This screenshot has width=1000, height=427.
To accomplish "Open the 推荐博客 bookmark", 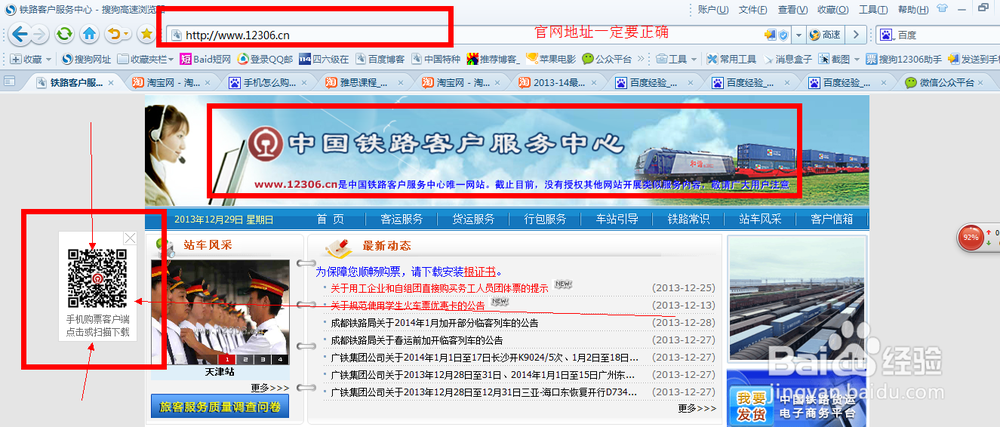I will click(x=493, y=59).
